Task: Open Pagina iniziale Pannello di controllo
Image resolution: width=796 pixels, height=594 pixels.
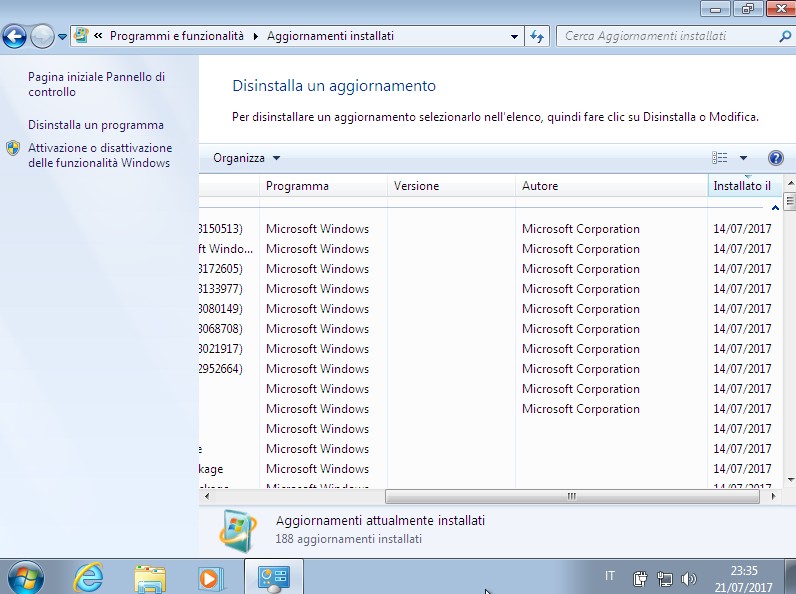Action: tap(96, 84)
